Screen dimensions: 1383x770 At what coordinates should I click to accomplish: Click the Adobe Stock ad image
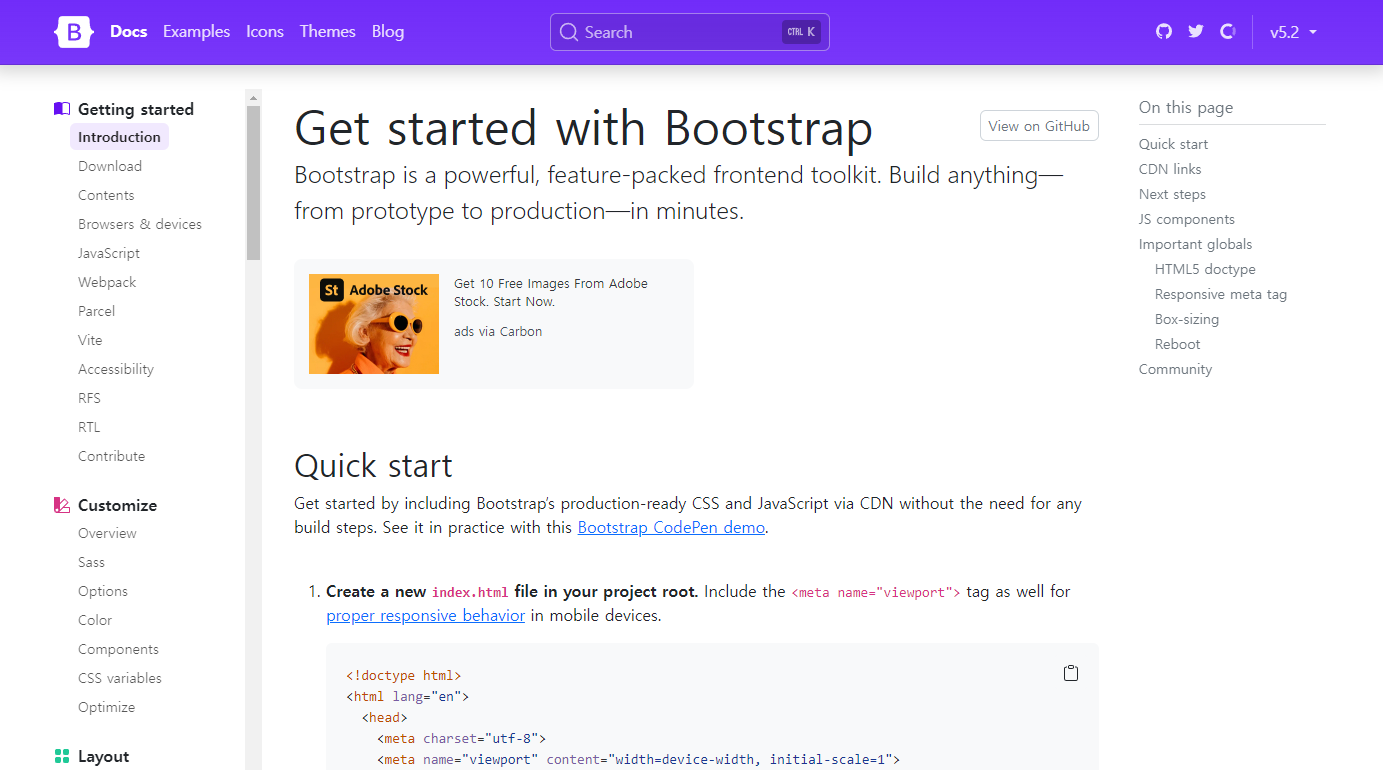pos(374,324)
